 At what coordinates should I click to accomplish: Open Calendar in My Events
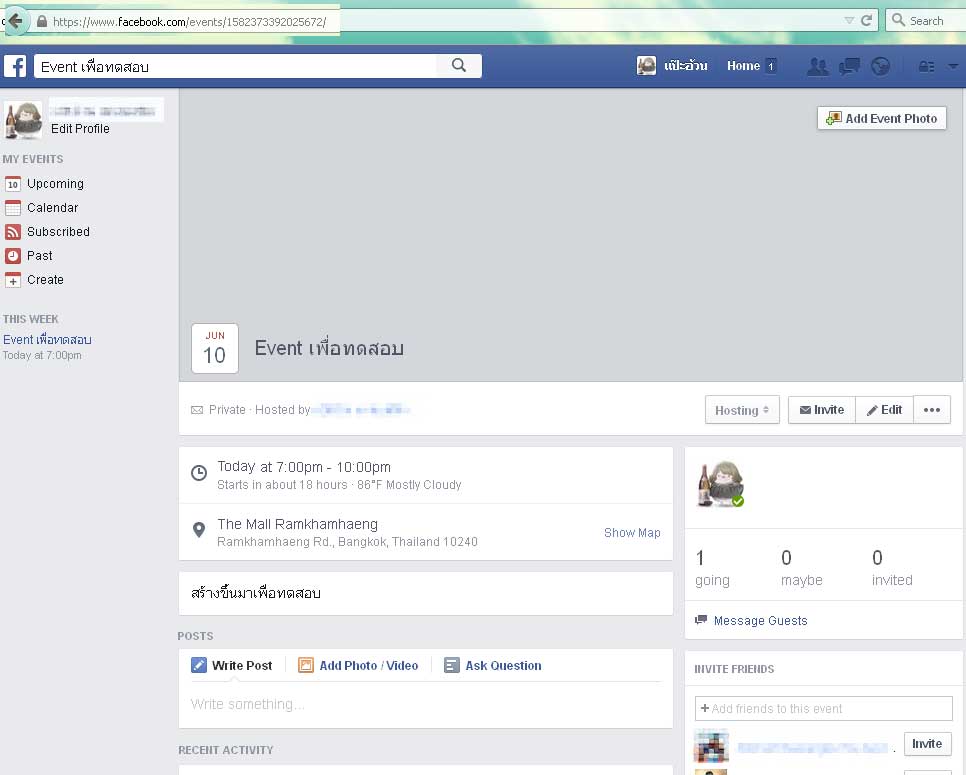[x=52, y=208]
